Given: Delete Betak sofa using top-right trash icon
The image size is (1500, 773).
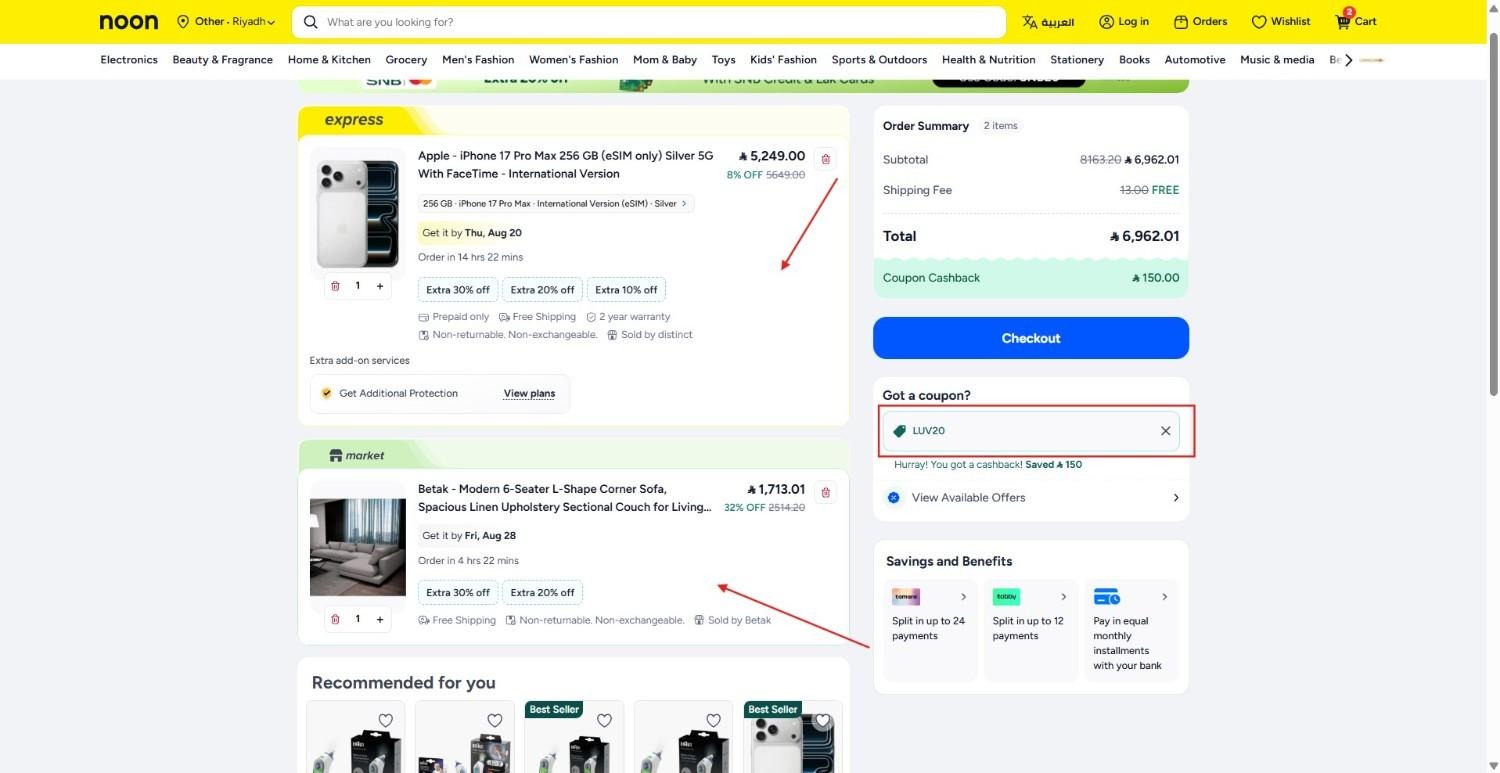Looking at the screenshot, I should [x=825, y=492].
